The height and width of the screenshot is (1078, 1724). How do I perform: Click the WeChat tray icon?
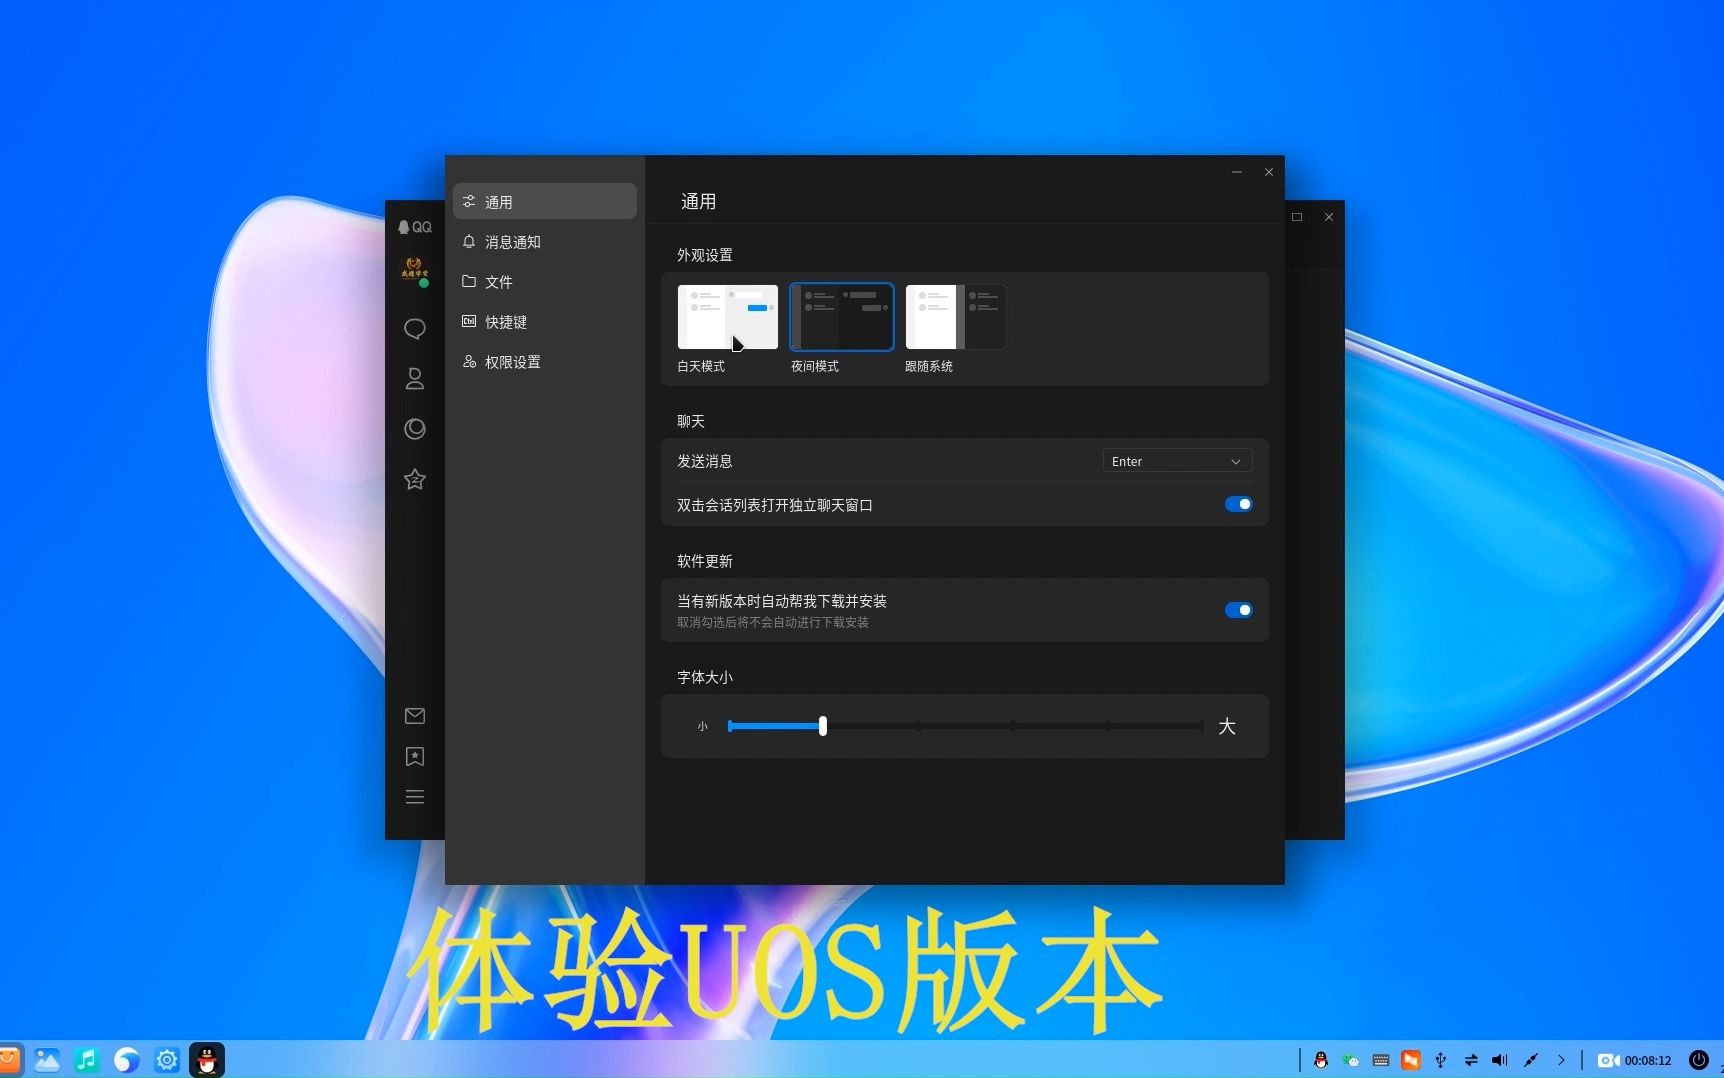pyautogui.click(x=1351, y=1060)
